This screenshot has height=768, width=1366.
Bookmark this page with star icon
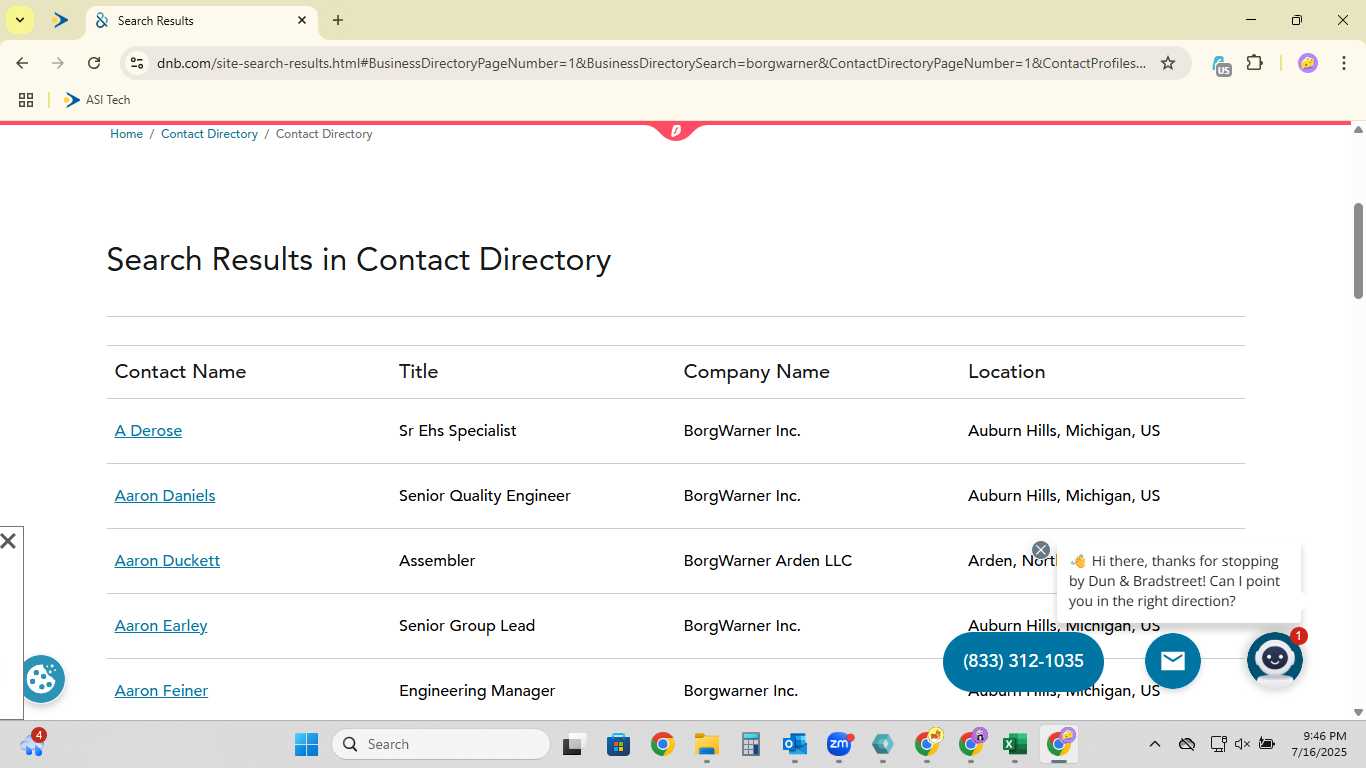1168,63
